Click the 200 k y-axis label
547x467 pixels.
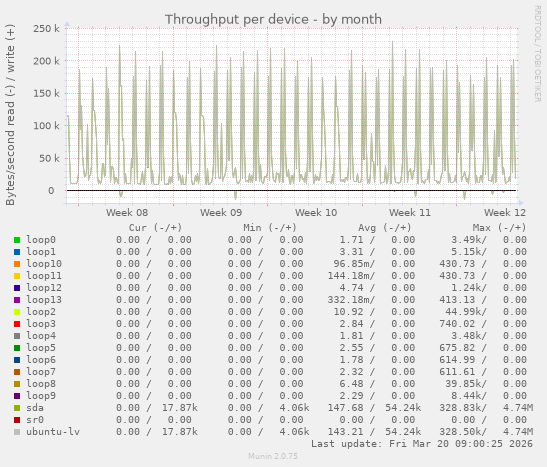(46, 61)
